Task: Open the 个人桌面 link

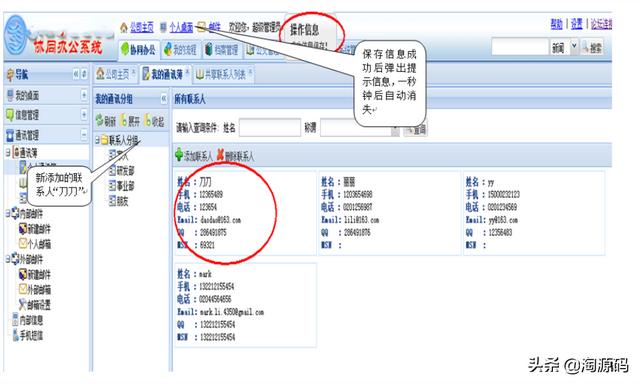Action: tap(181, 27)
